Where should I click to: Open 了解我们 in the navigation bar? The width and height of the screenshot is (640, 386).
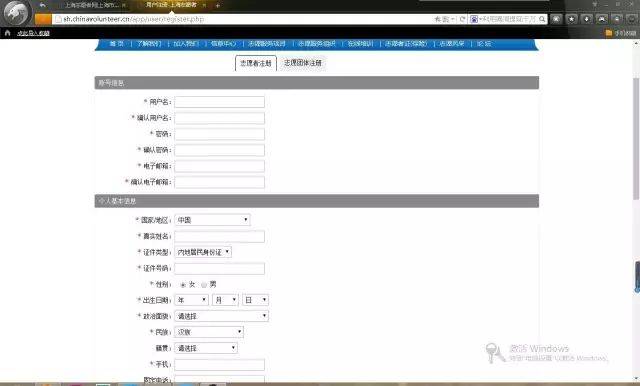point(149,44)
